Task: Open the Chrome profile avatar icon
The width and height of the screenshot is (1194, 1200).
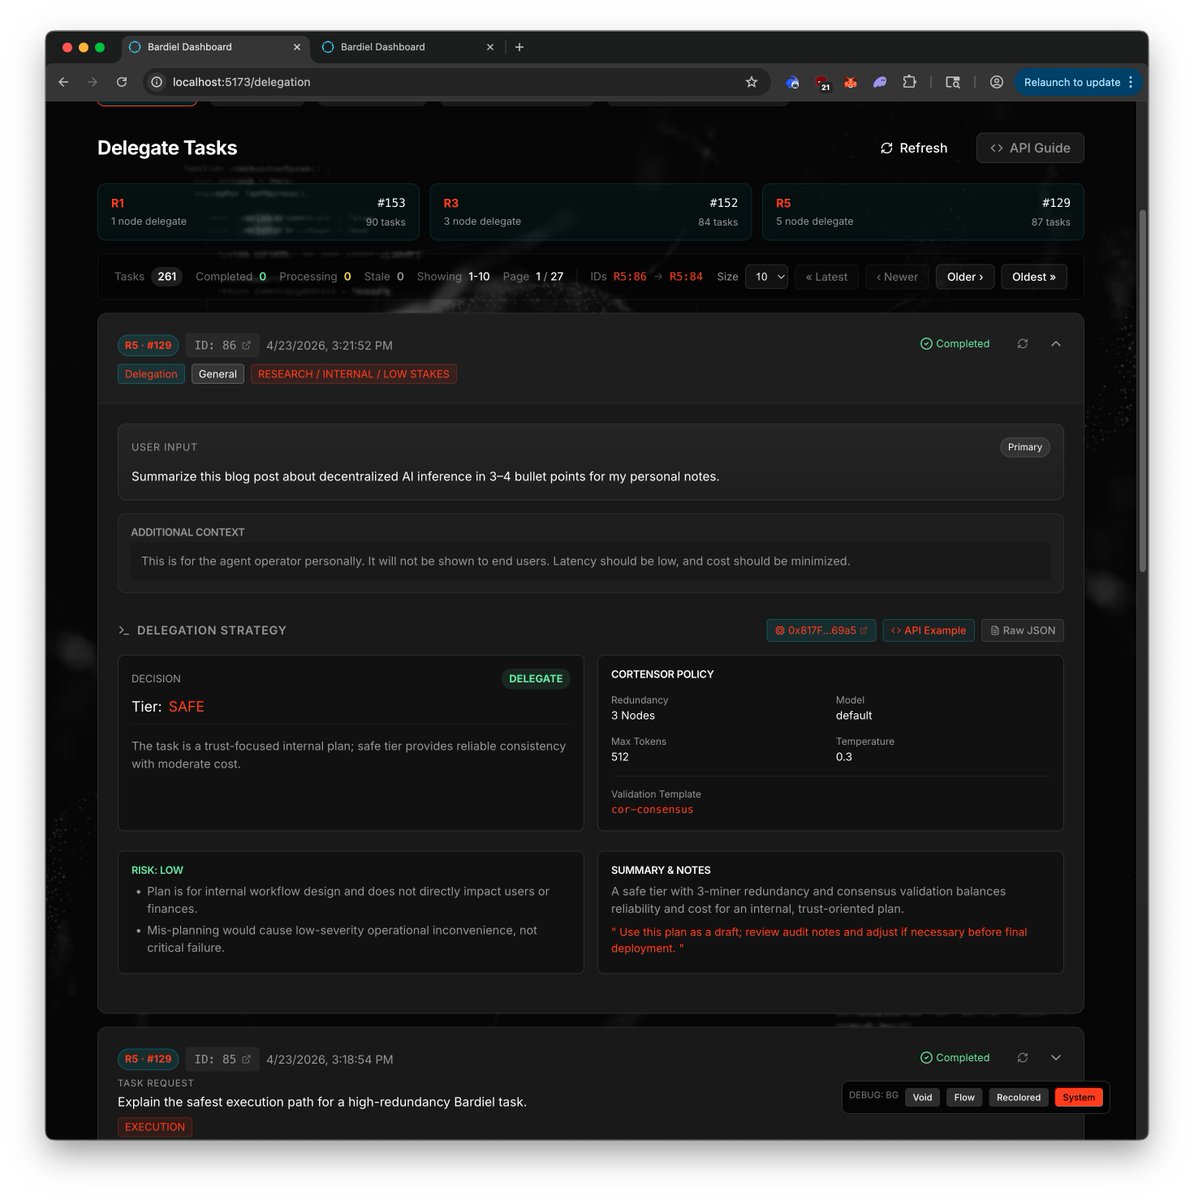Action: pos(996,82)
